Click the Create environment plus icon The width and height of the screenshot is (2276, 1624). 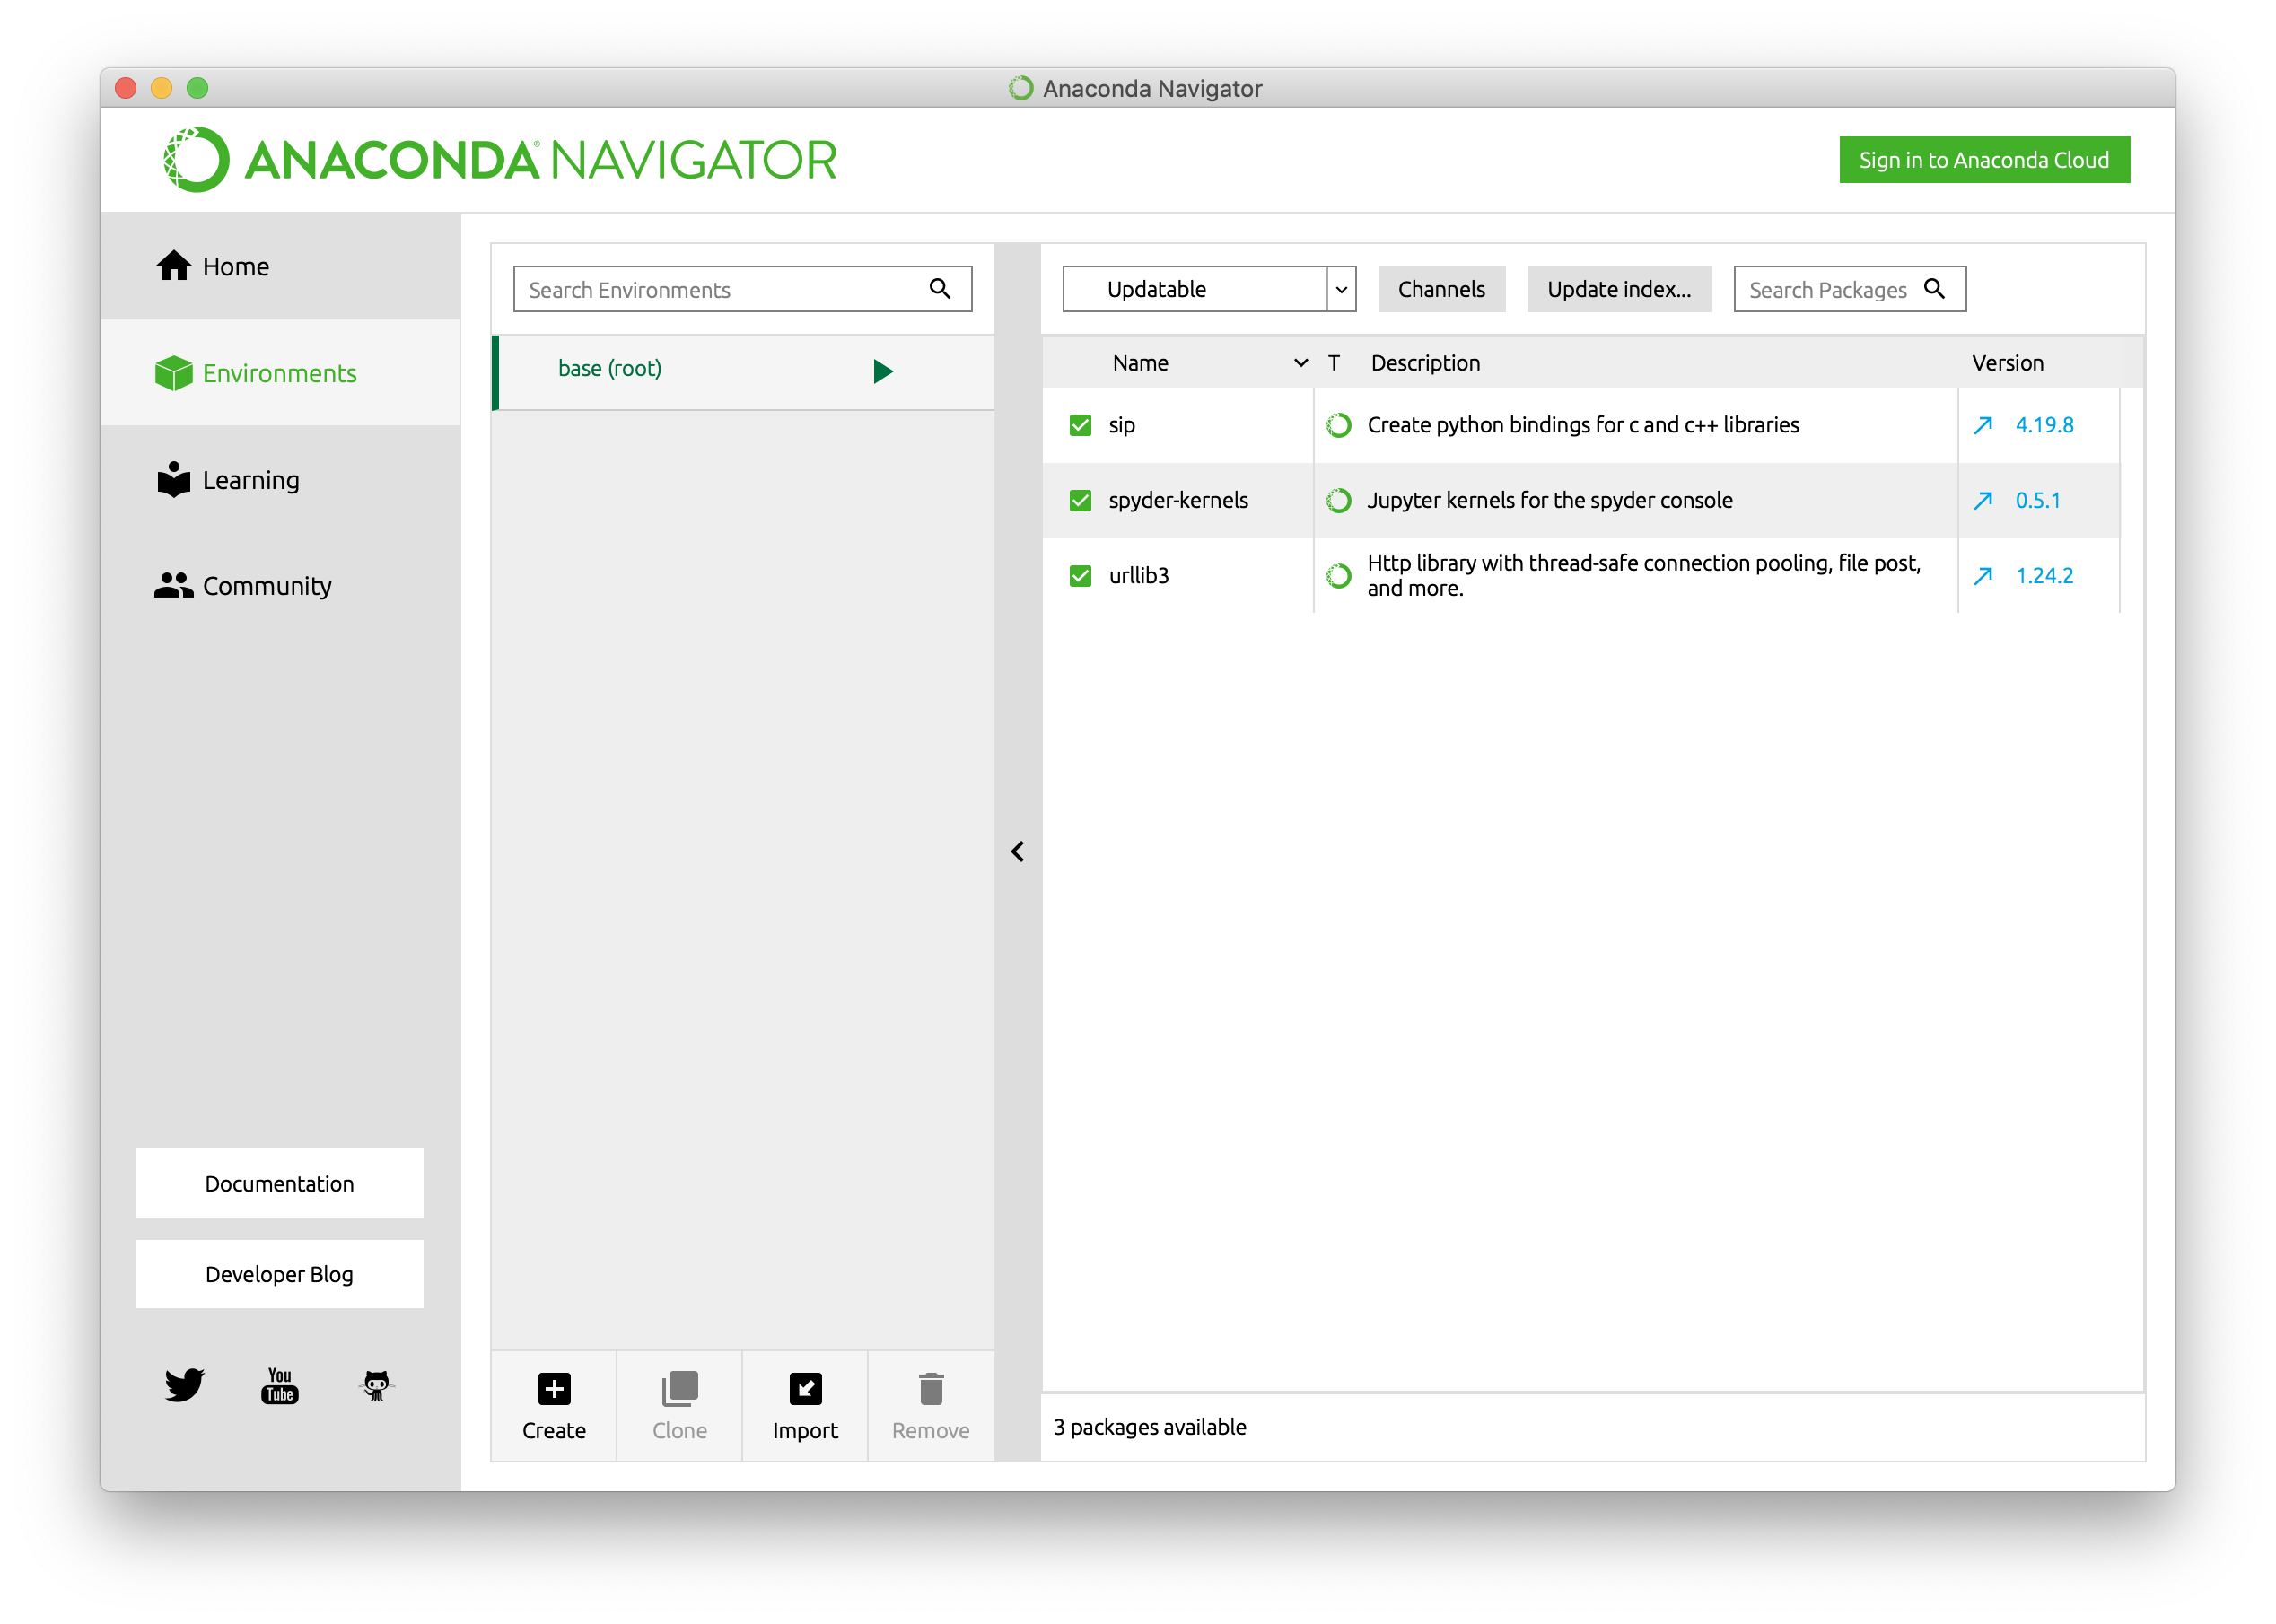pos(554,1388)
